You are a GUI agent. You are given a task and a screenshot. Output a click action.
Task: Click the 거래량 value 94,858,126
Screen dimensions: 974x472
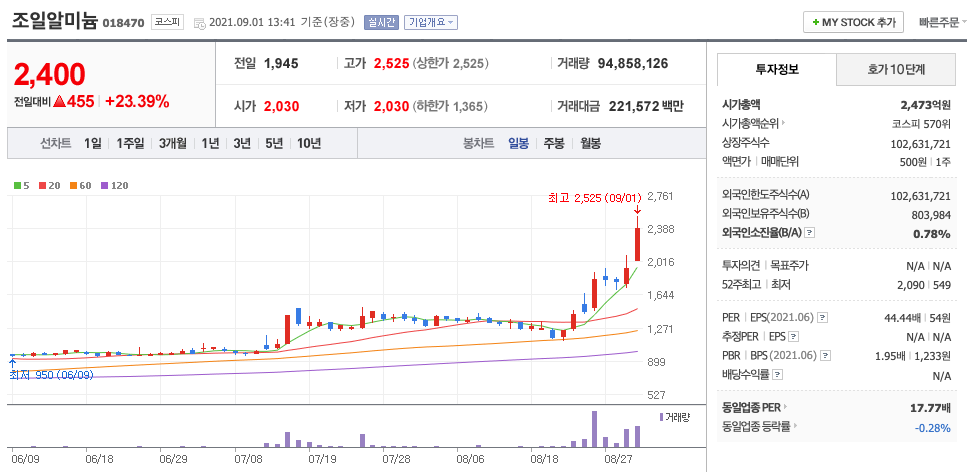[x=633, y=63]
